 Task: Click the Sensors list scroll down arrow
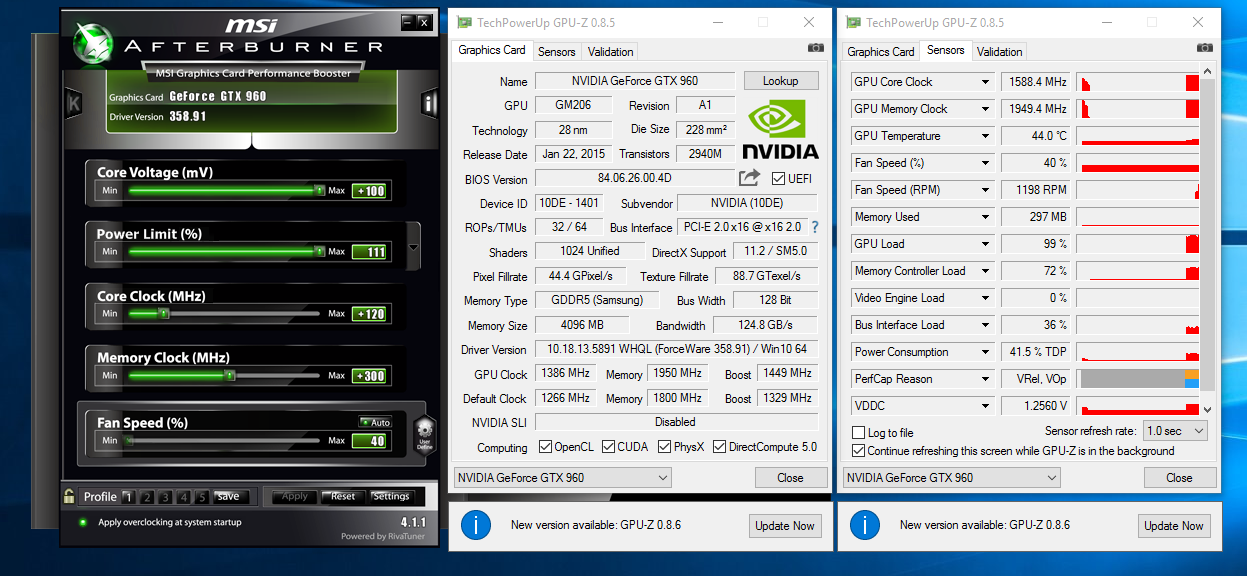coord(1207,409)
